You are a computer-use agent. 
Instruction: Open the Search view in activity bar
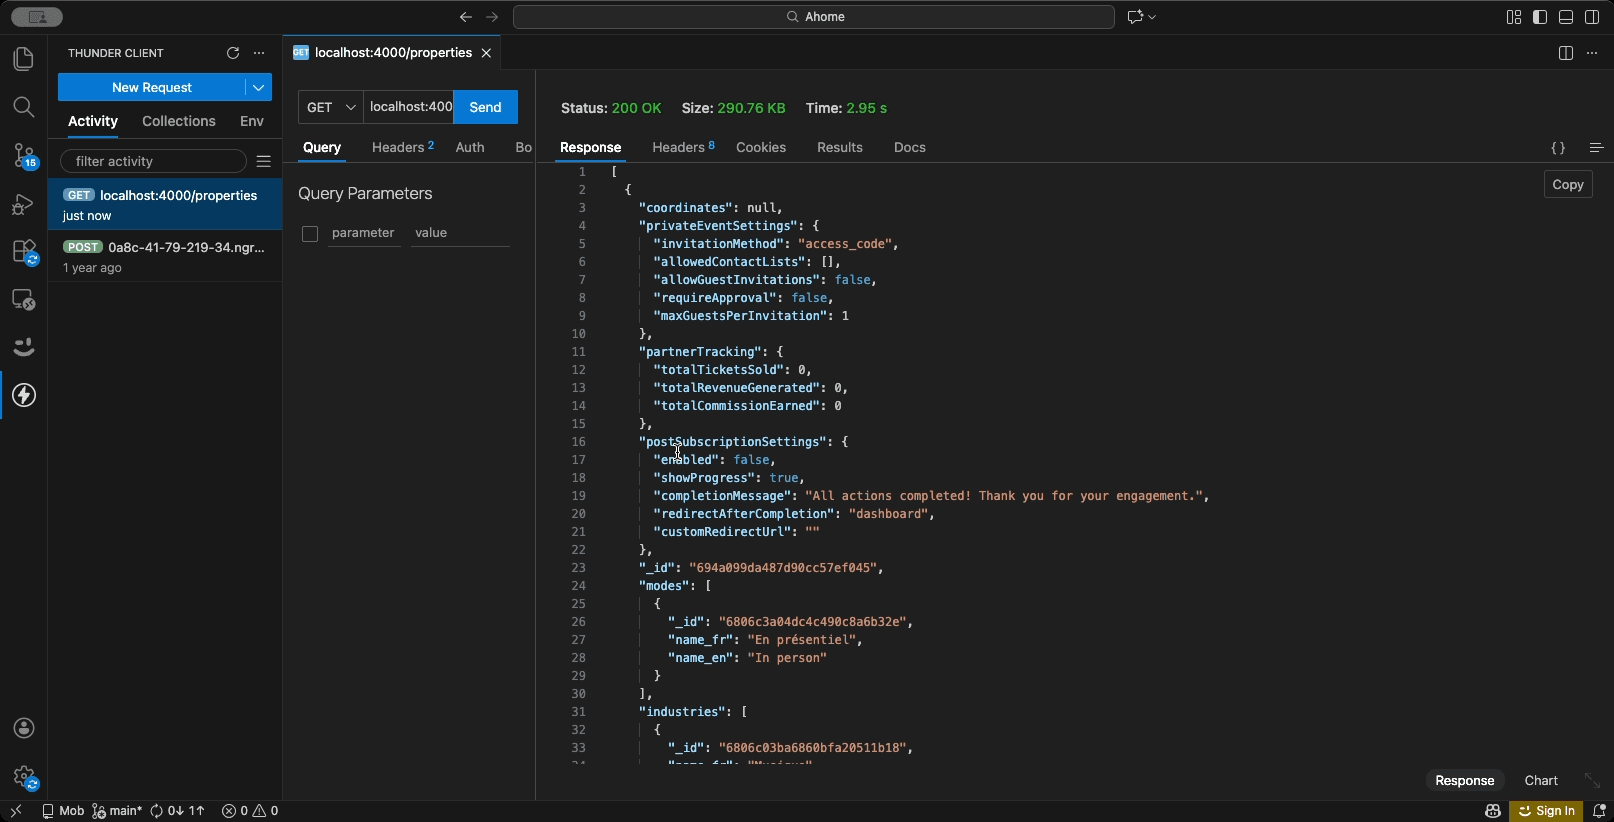pyautogui.click(x=24, y=107)
